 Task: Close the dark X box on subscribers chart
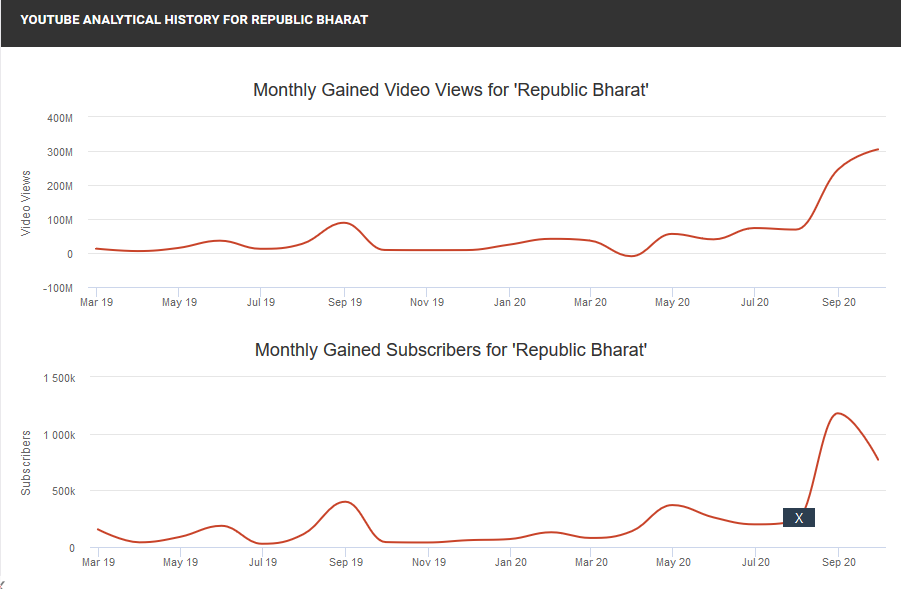point(798,518)
